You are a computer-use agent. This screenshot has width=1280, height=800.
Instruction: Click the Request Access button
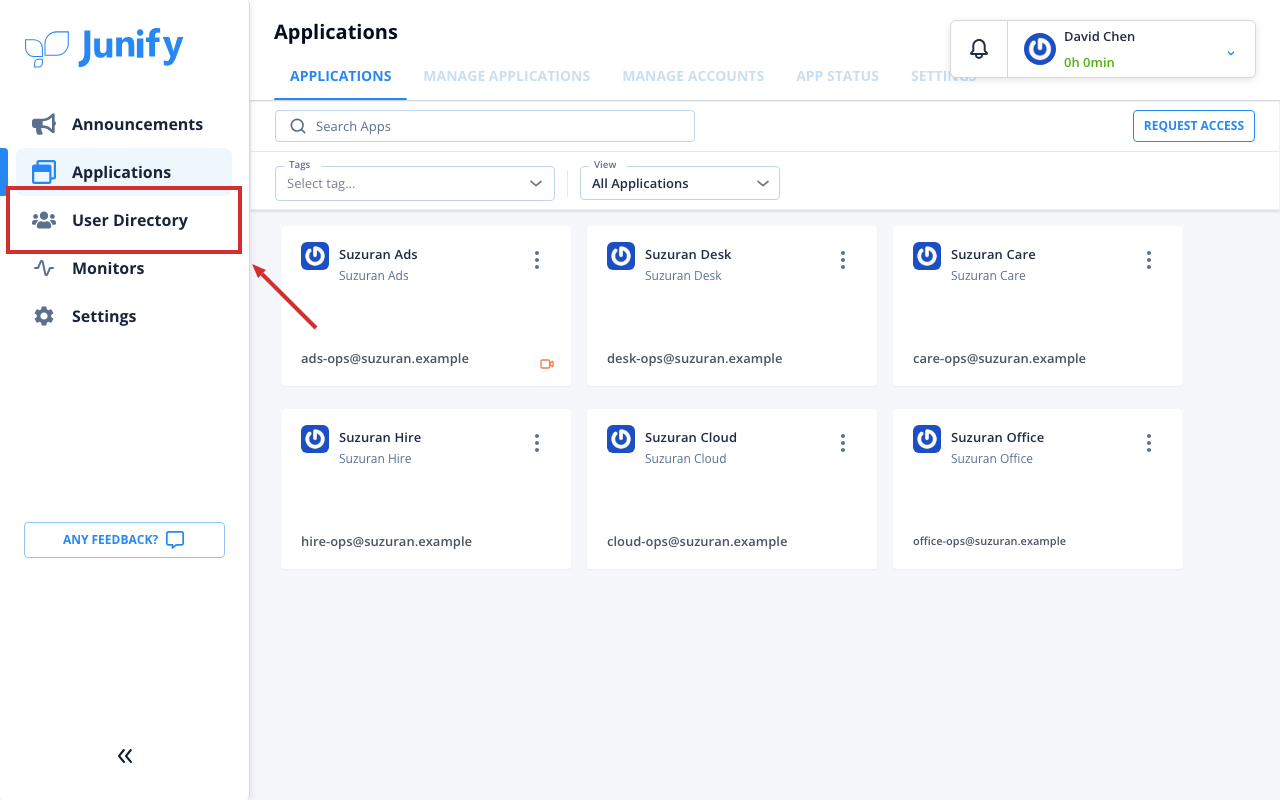point(1194,125)
